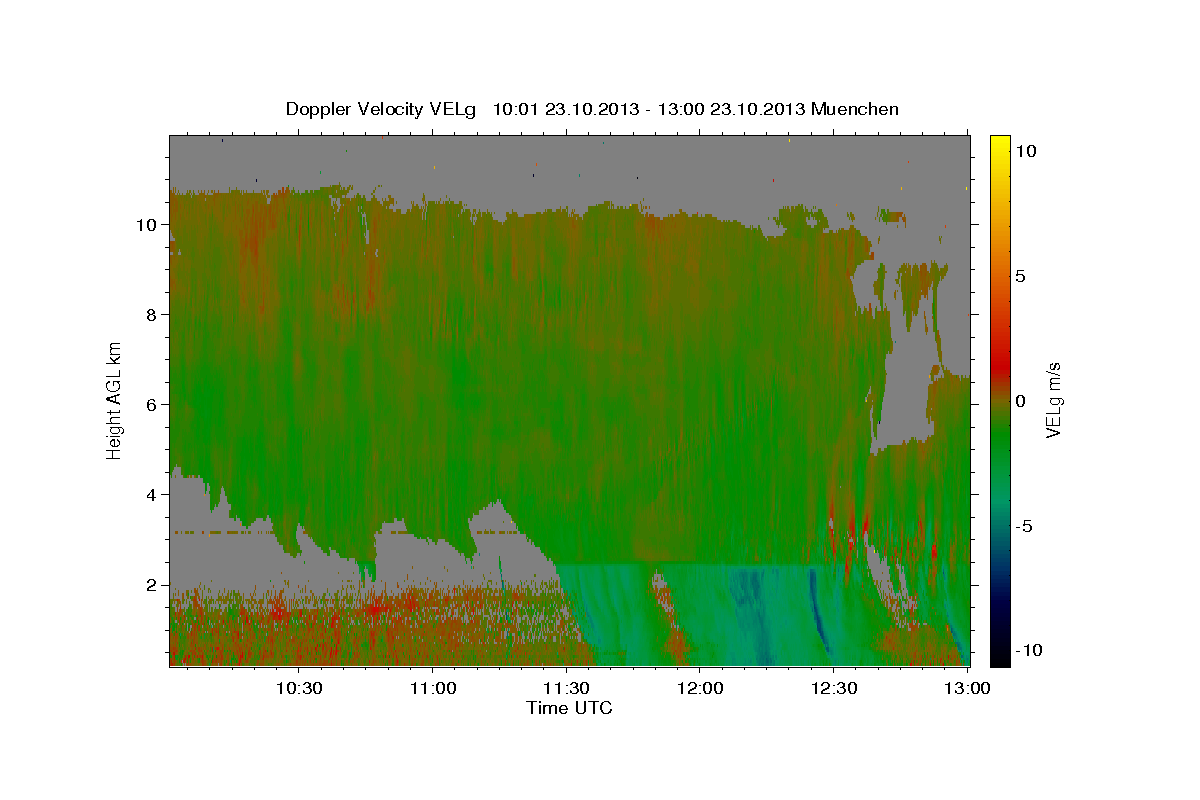This screenshot has height=800, width=1200.
Task: Click the '12:00' time tick label
Action: (x=700, y=688)
